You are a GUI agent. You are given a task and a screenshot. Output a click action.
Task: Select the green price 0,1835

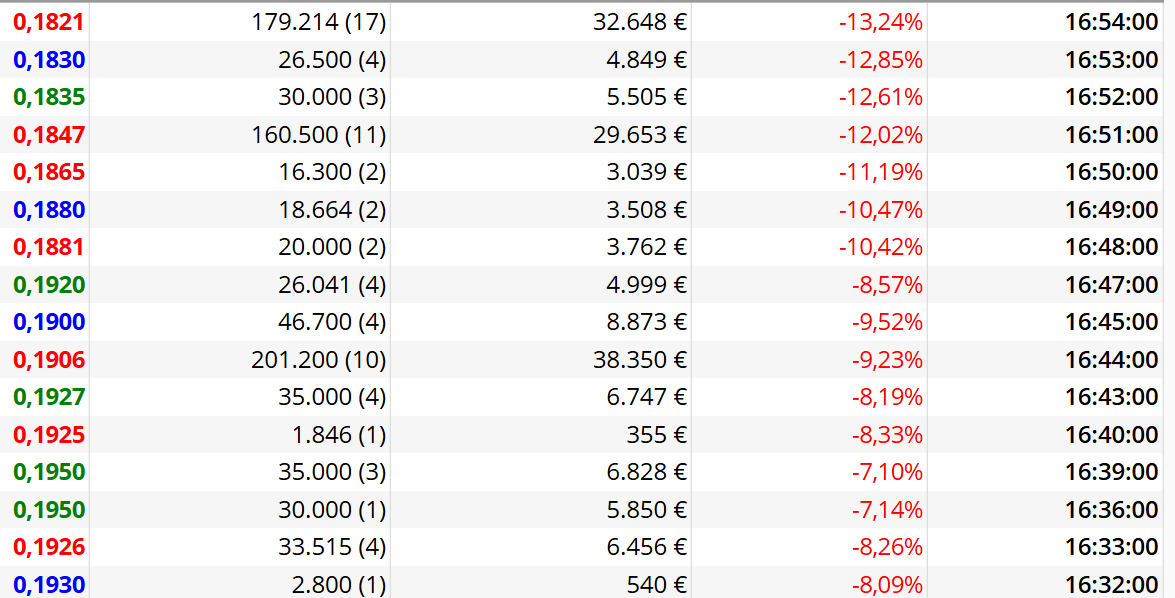[49, 97]
